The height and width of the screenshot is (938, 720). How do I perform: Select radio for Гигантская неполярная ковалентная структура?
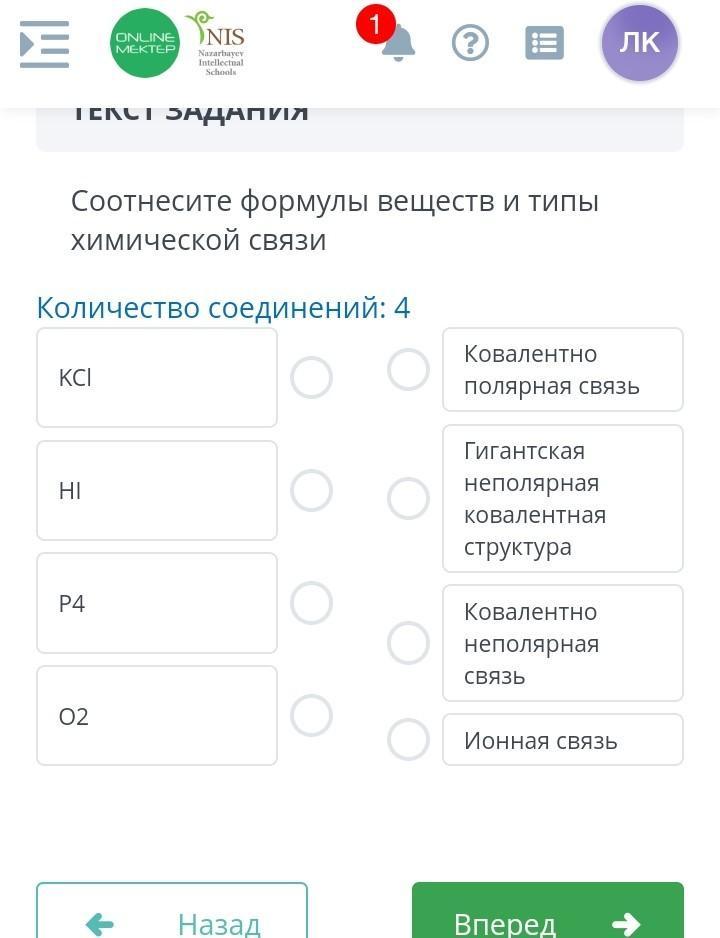(408, 498)
